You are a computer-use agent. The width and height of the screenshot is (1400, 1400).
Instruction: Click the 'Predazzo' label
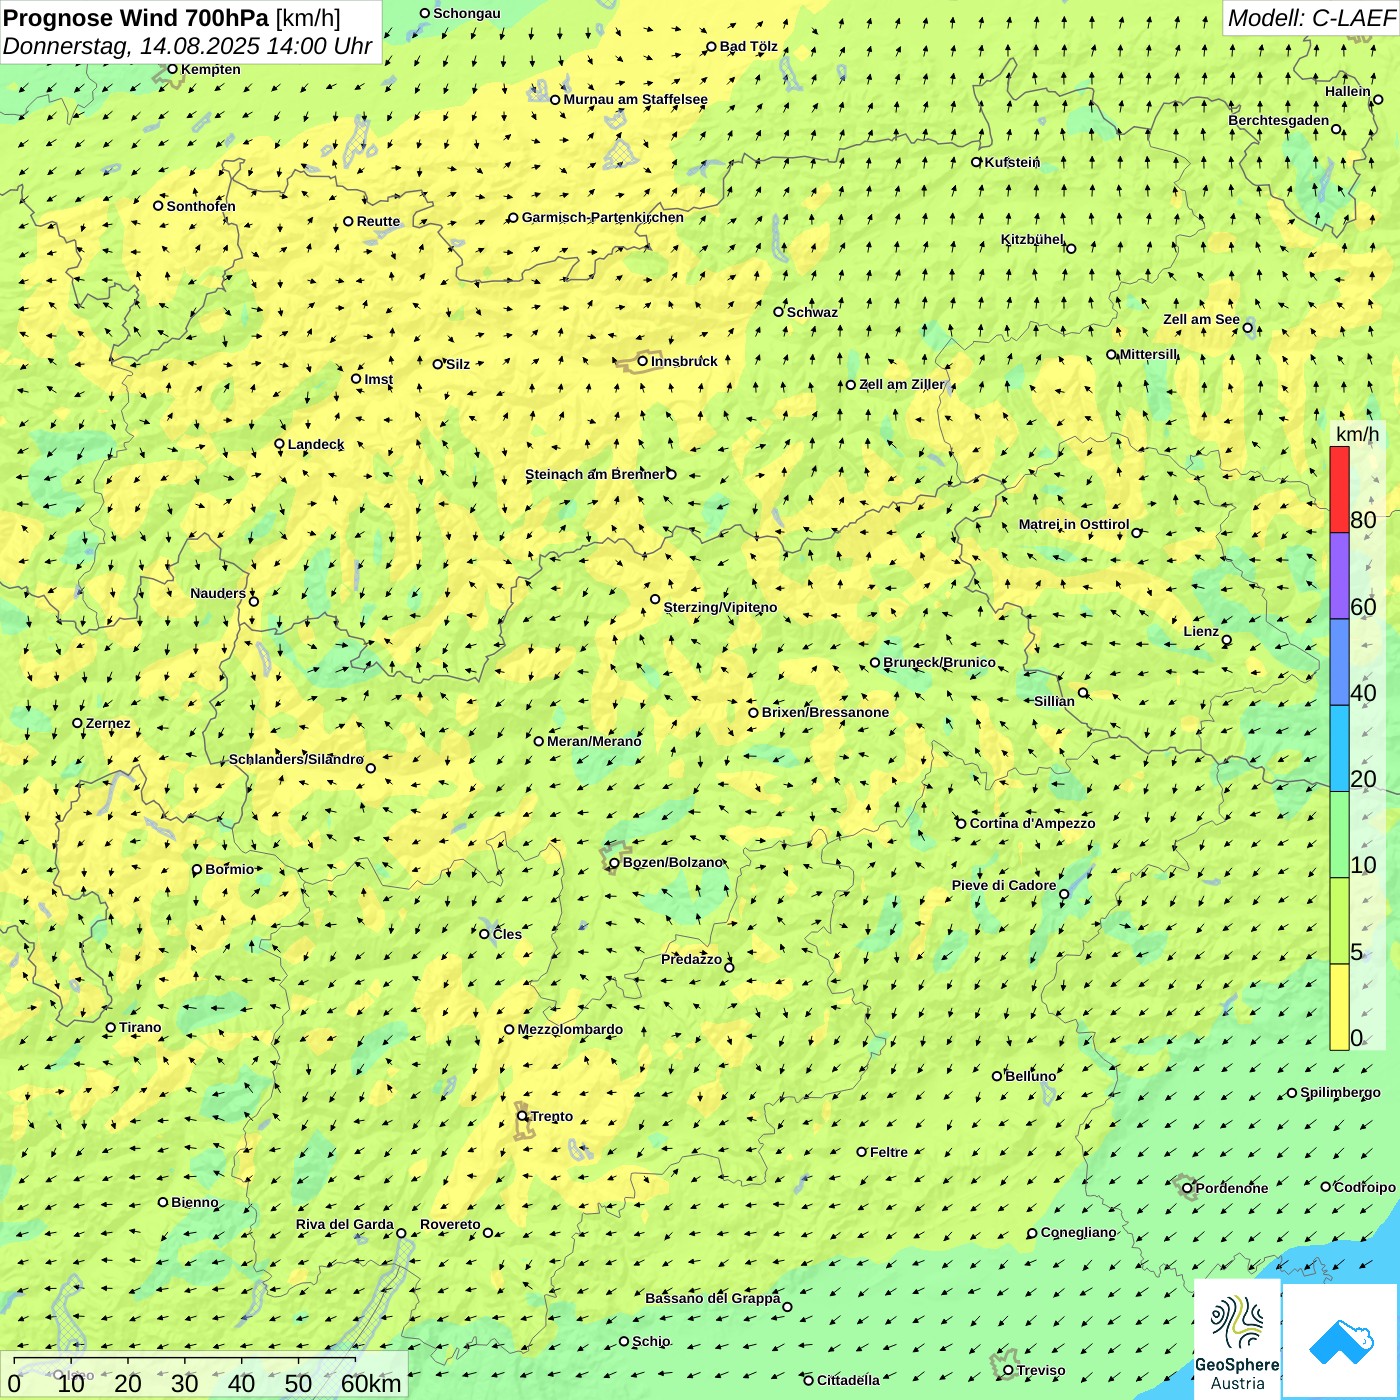691,959
